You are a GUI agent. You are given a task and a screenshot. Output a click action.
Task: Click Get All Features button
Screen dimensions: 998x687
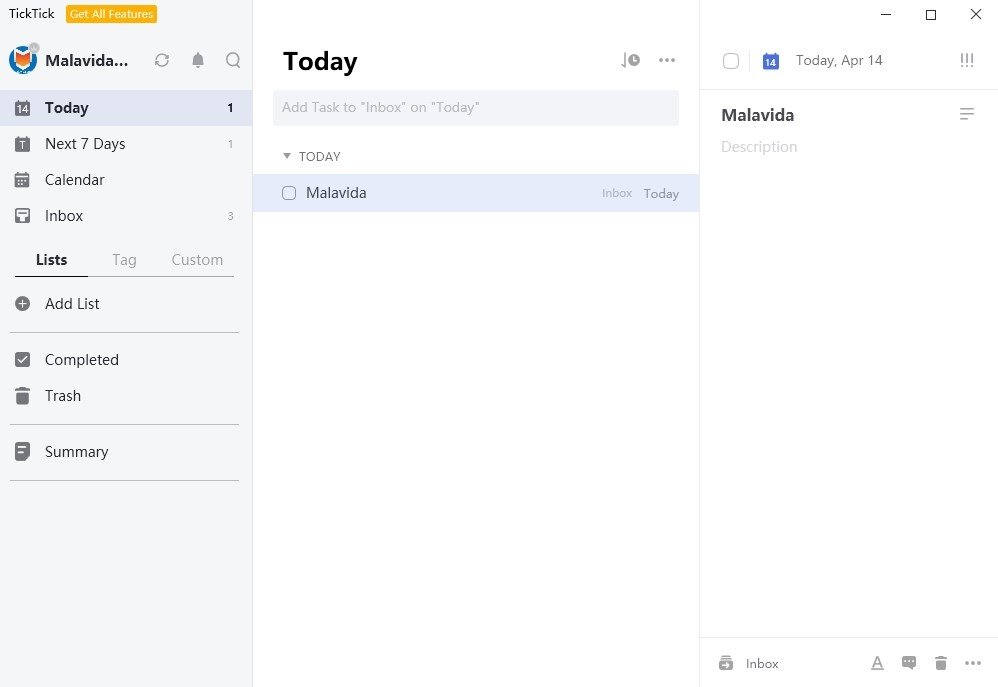[111, 14]
